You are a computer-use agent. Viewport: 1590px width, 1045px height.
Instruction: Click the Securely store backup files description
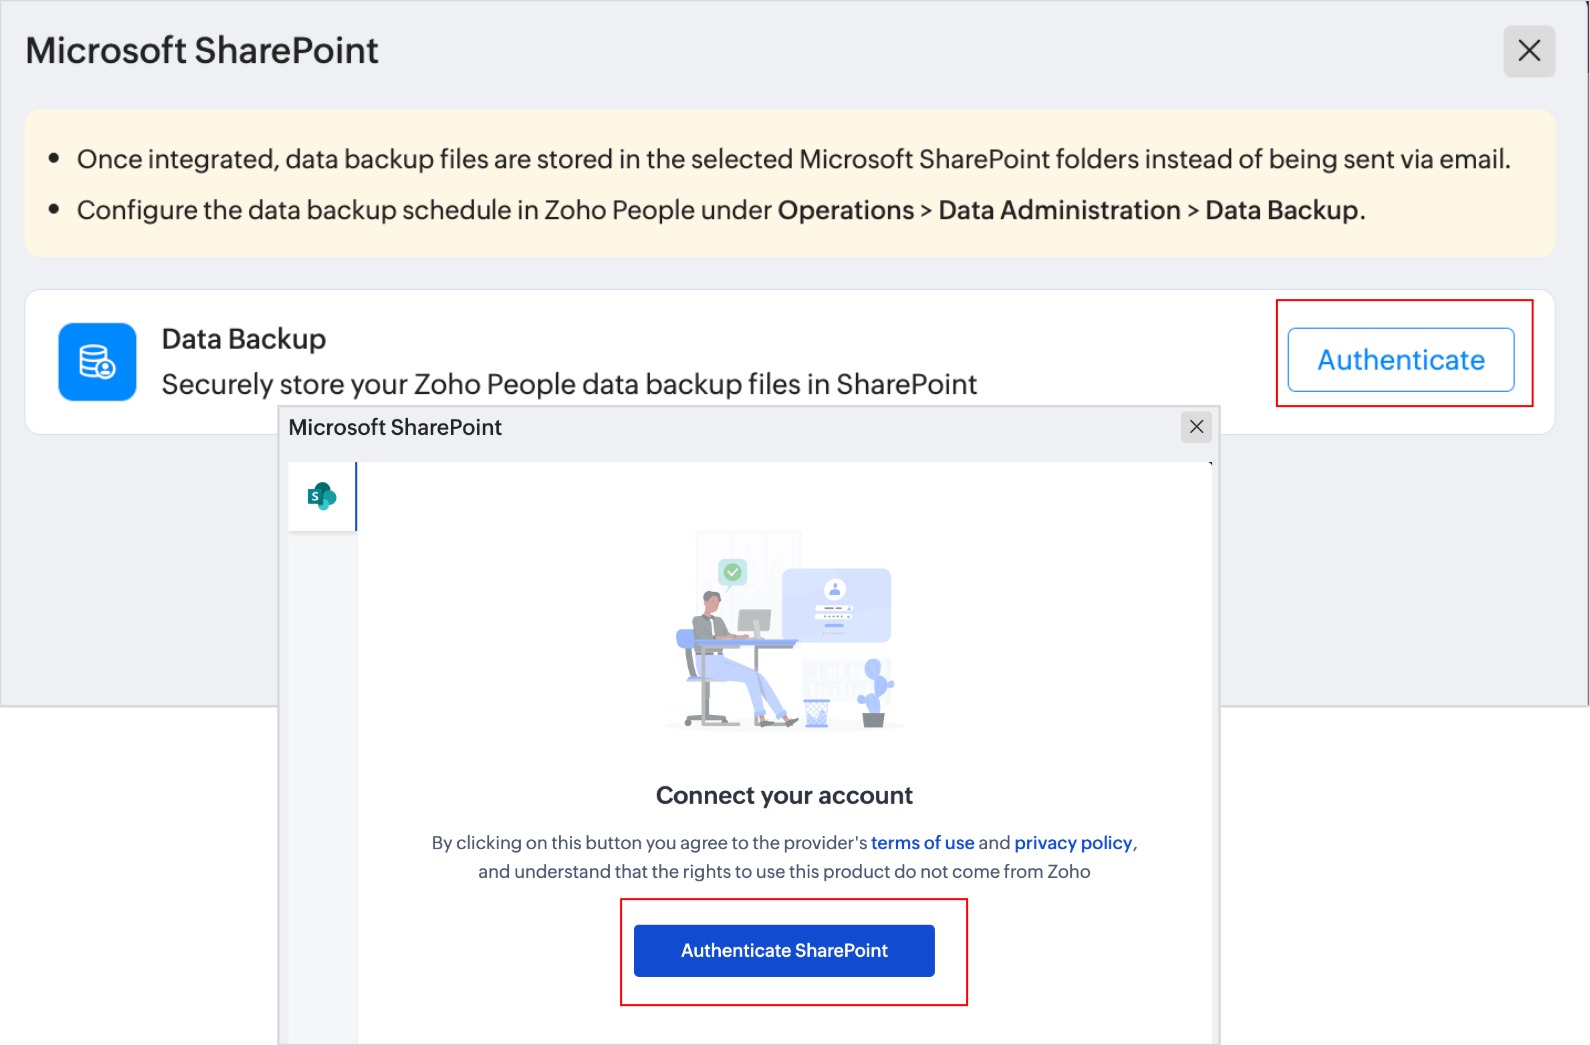tap(569, 385)
